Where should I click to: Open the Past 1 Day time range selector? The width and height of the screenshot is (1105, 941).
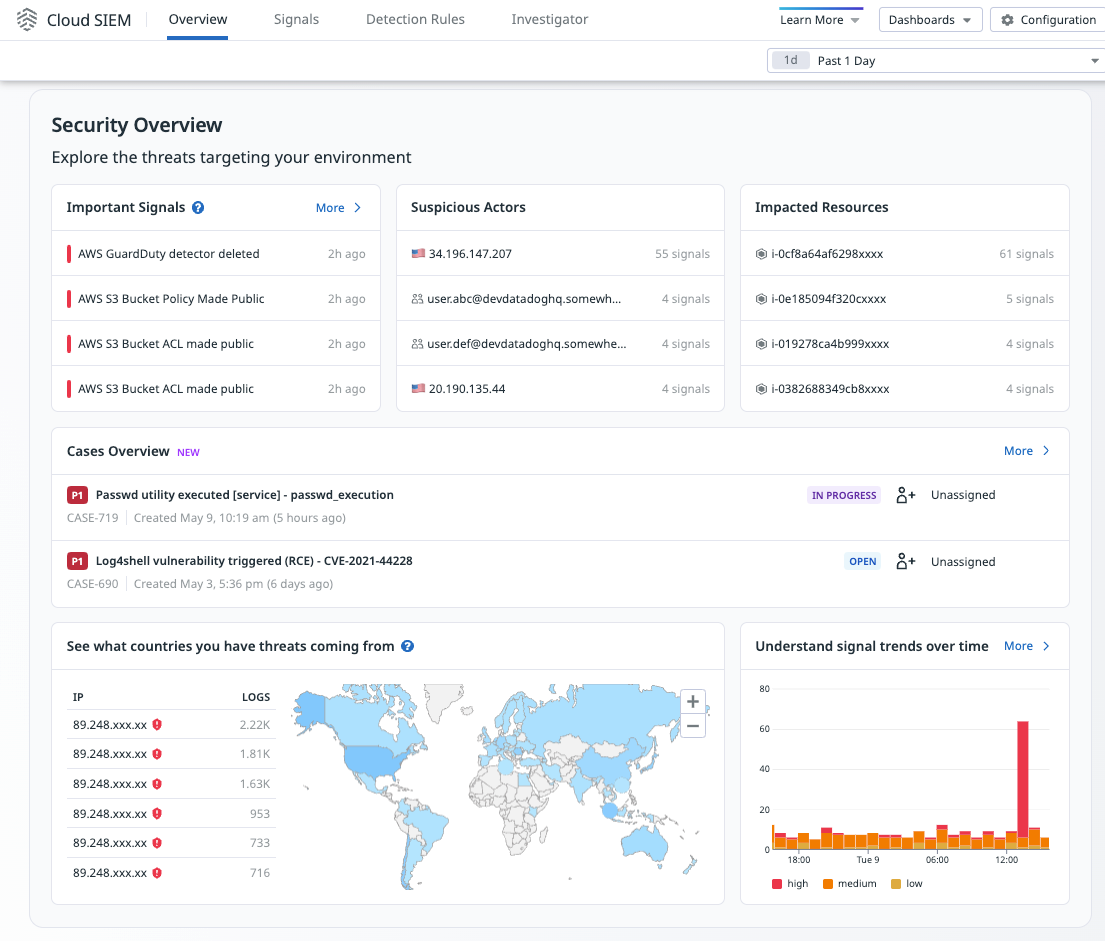pyautogui.click(x=935, y=61)
